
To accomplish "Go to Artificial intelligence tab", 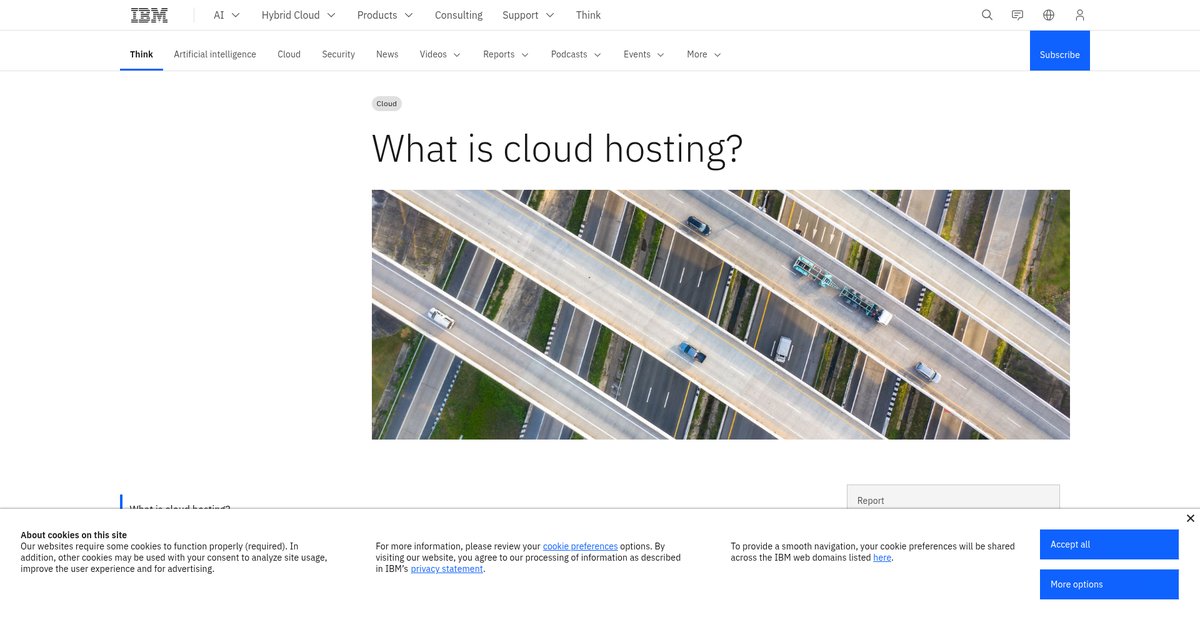I will coord(215,54).
